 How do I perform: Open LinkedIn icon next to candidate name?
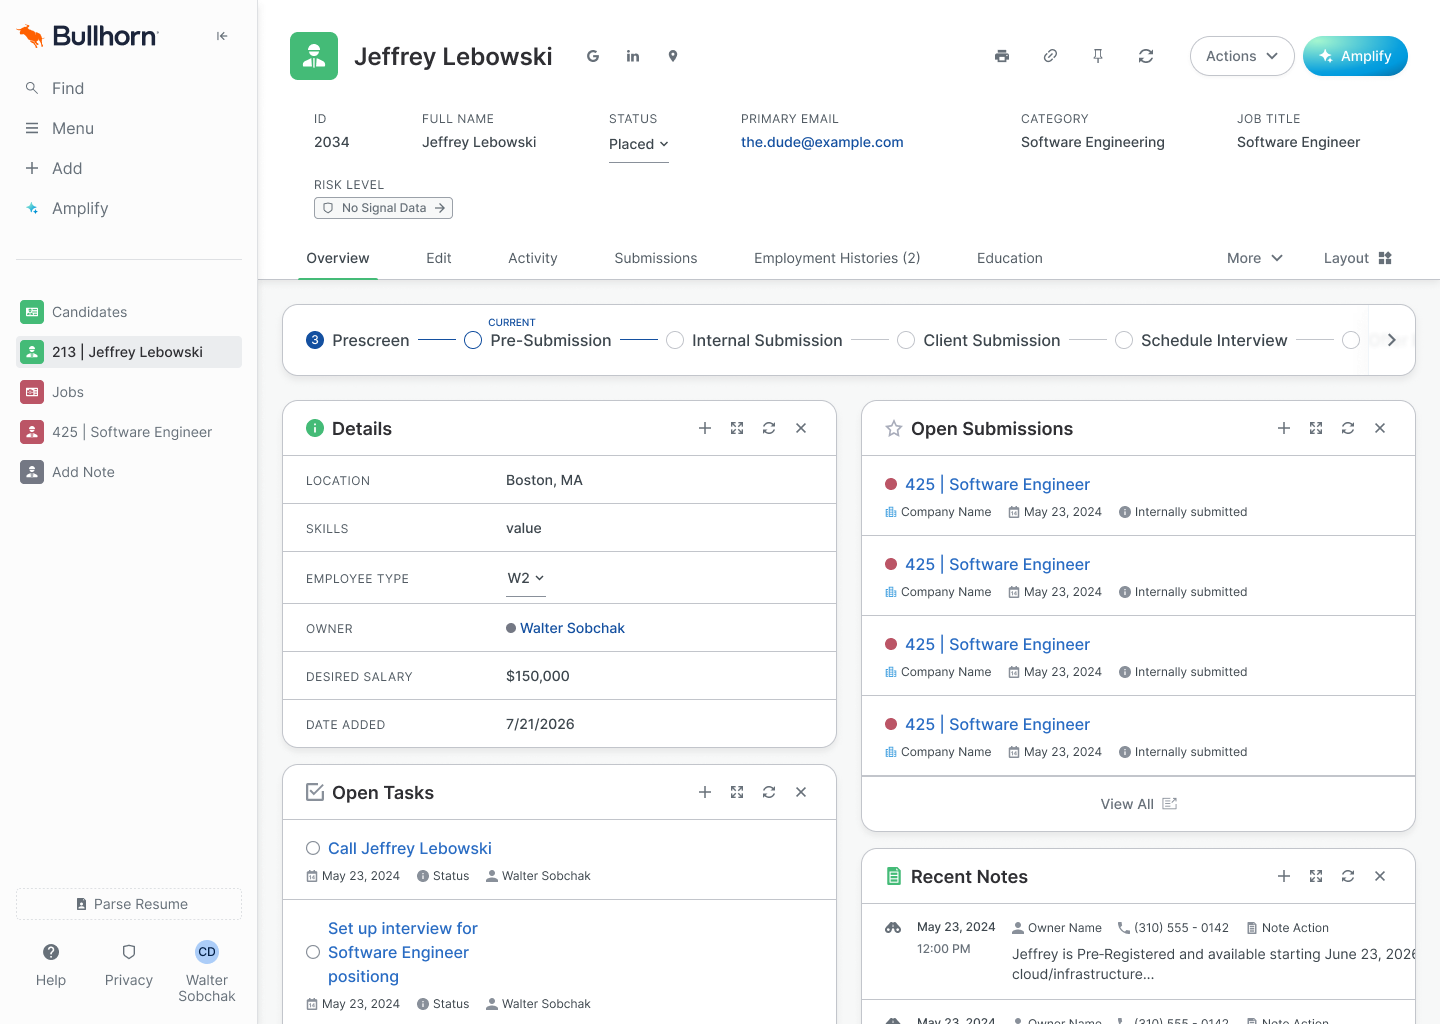click(633, 56)
